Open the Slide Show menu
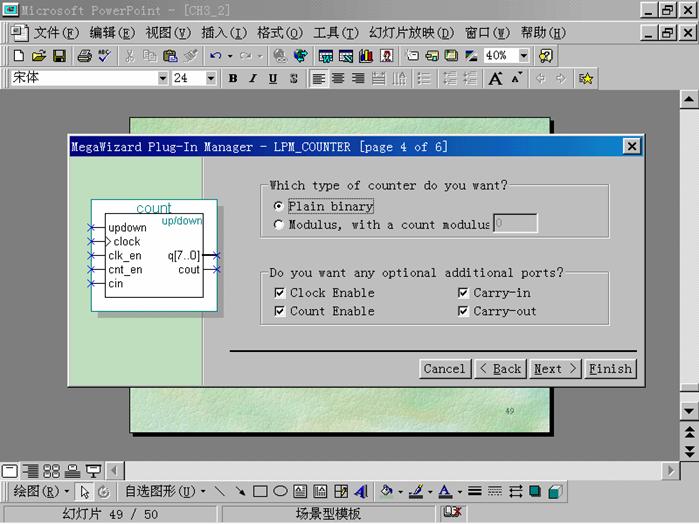The image size is (699, 524). [411, 33]
